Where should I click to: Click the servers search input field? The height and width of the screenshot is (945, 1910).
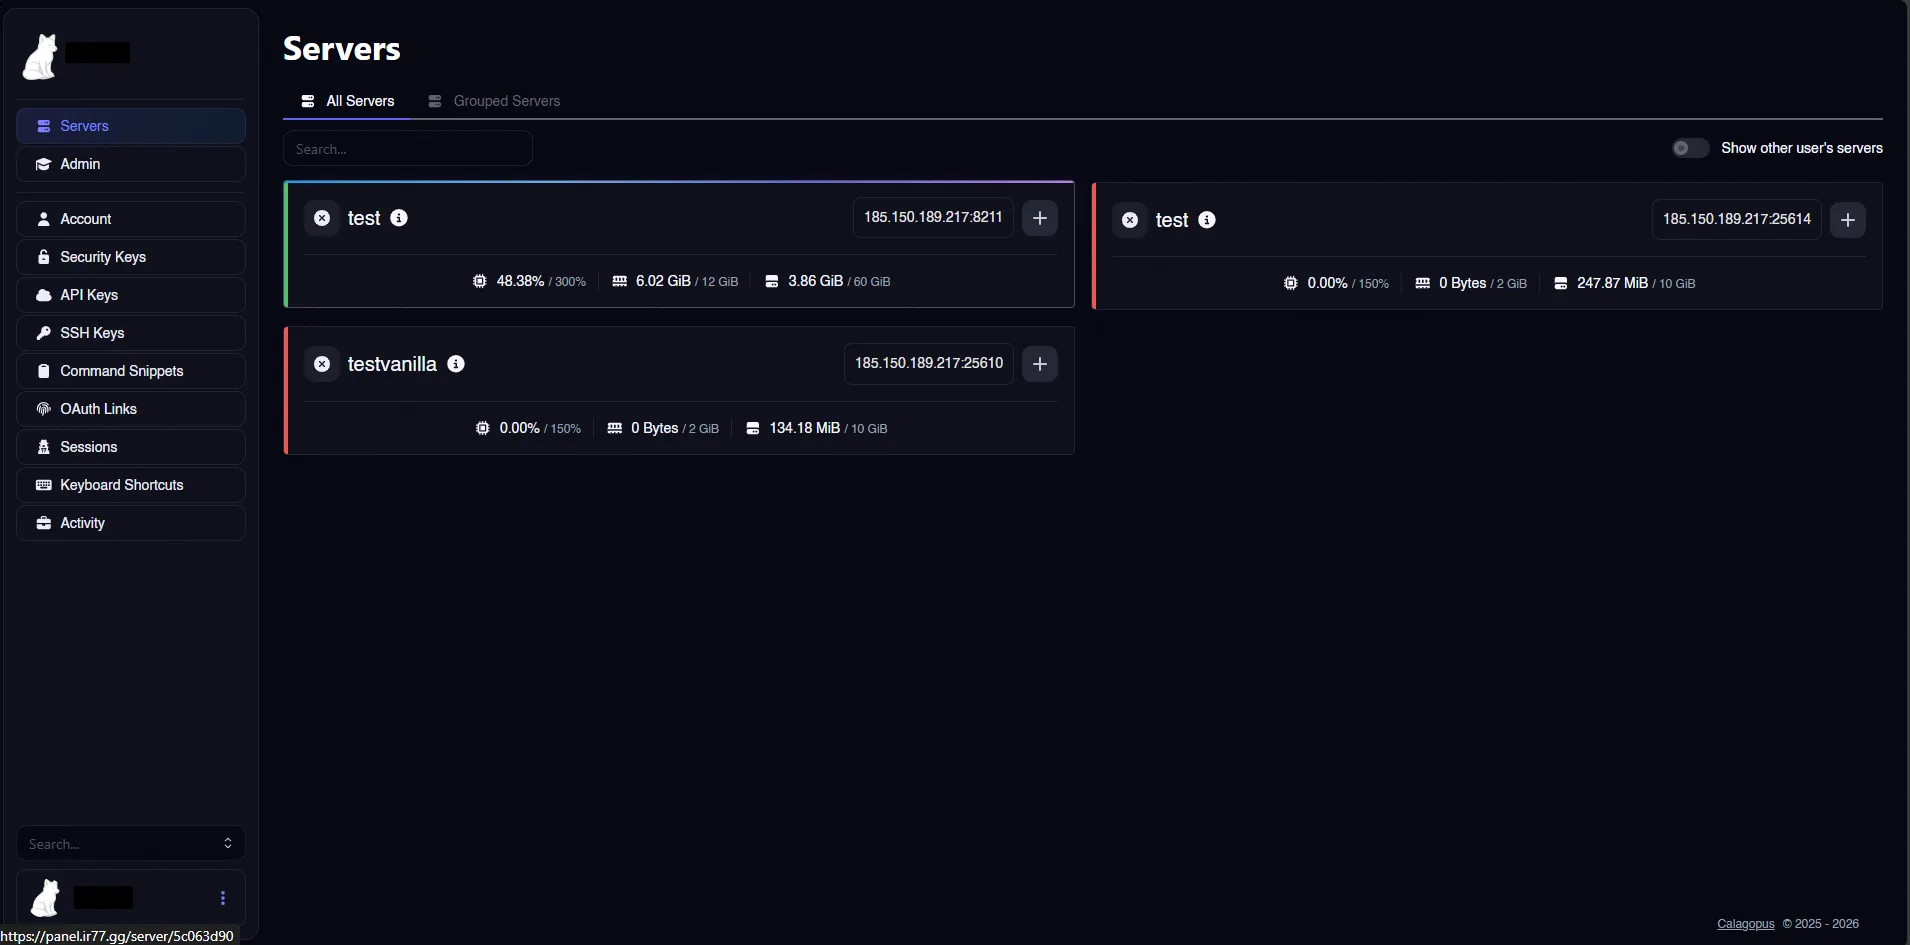[x=408, y=149]
